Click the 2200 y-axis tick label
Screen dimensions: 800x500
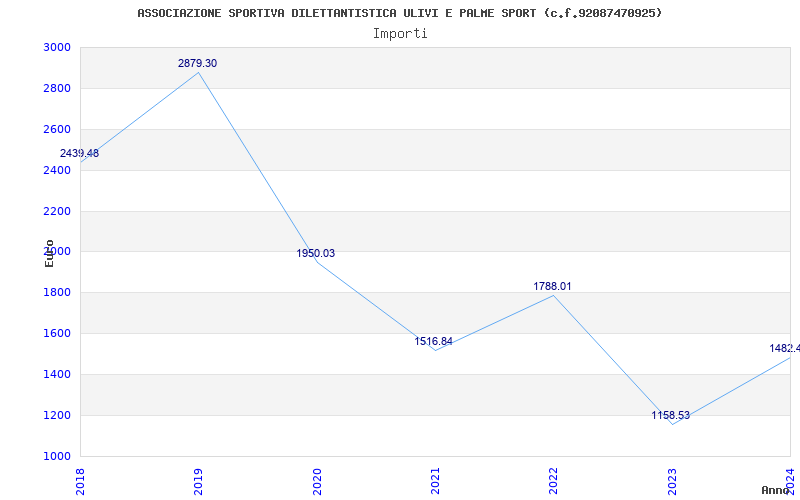(57, 211)
